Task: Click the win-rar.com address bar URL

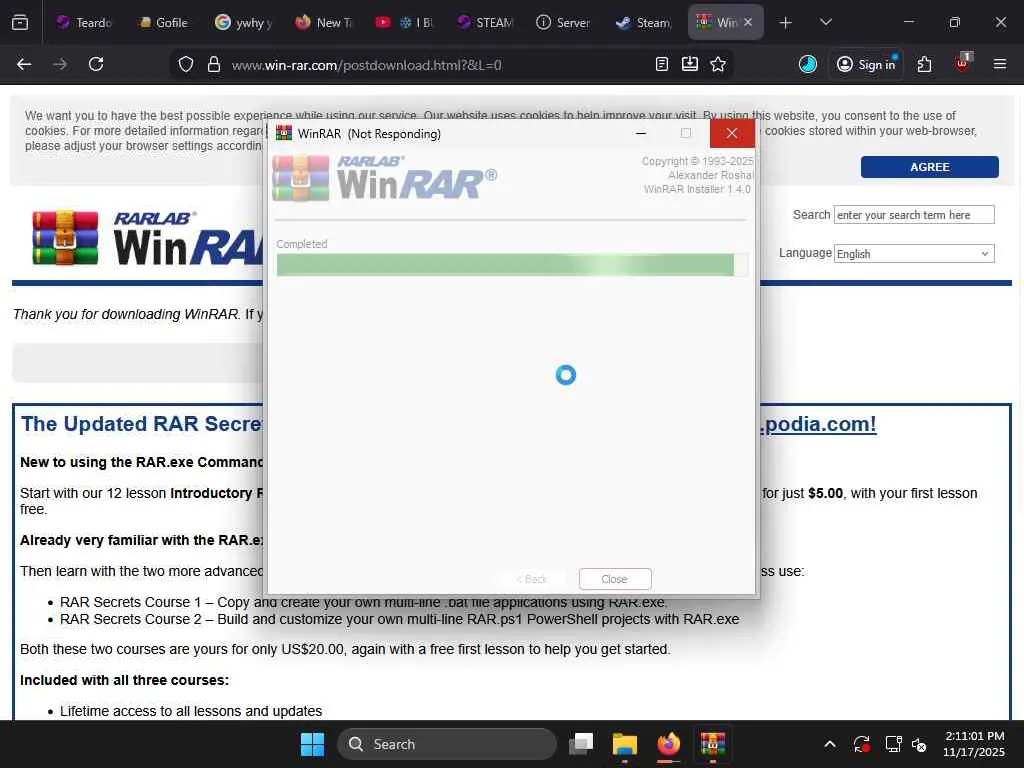Action: [x=366, y=65]
